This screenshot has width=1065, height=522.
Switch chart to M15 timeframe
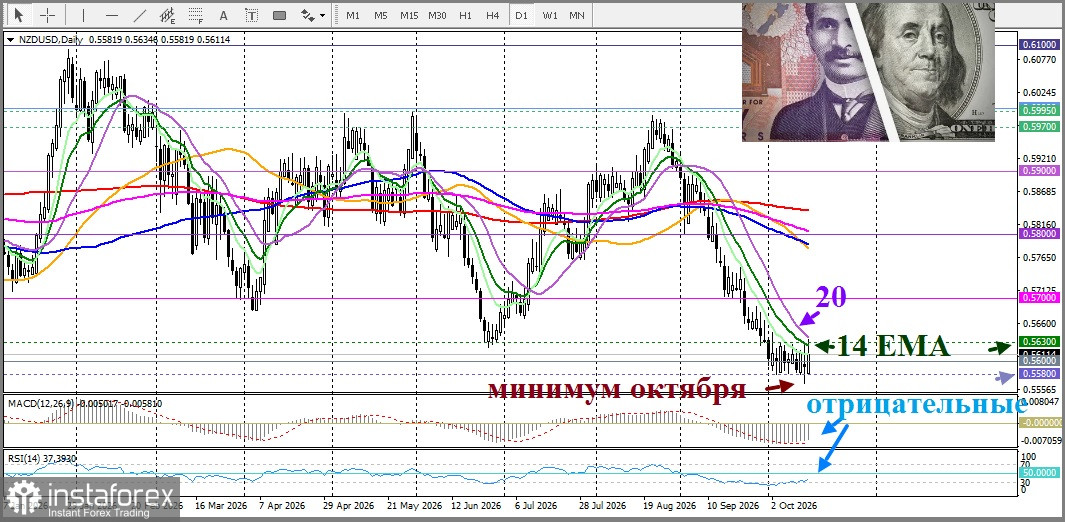[x=409, y=14]
